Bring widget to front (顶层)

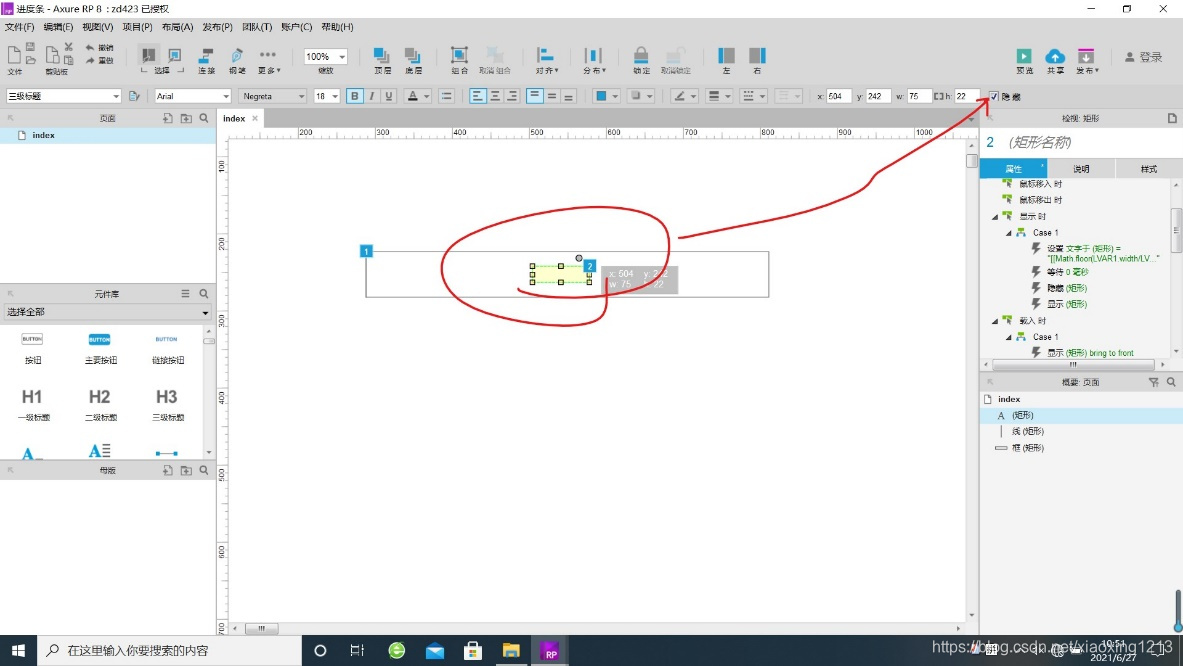(382, 60)
